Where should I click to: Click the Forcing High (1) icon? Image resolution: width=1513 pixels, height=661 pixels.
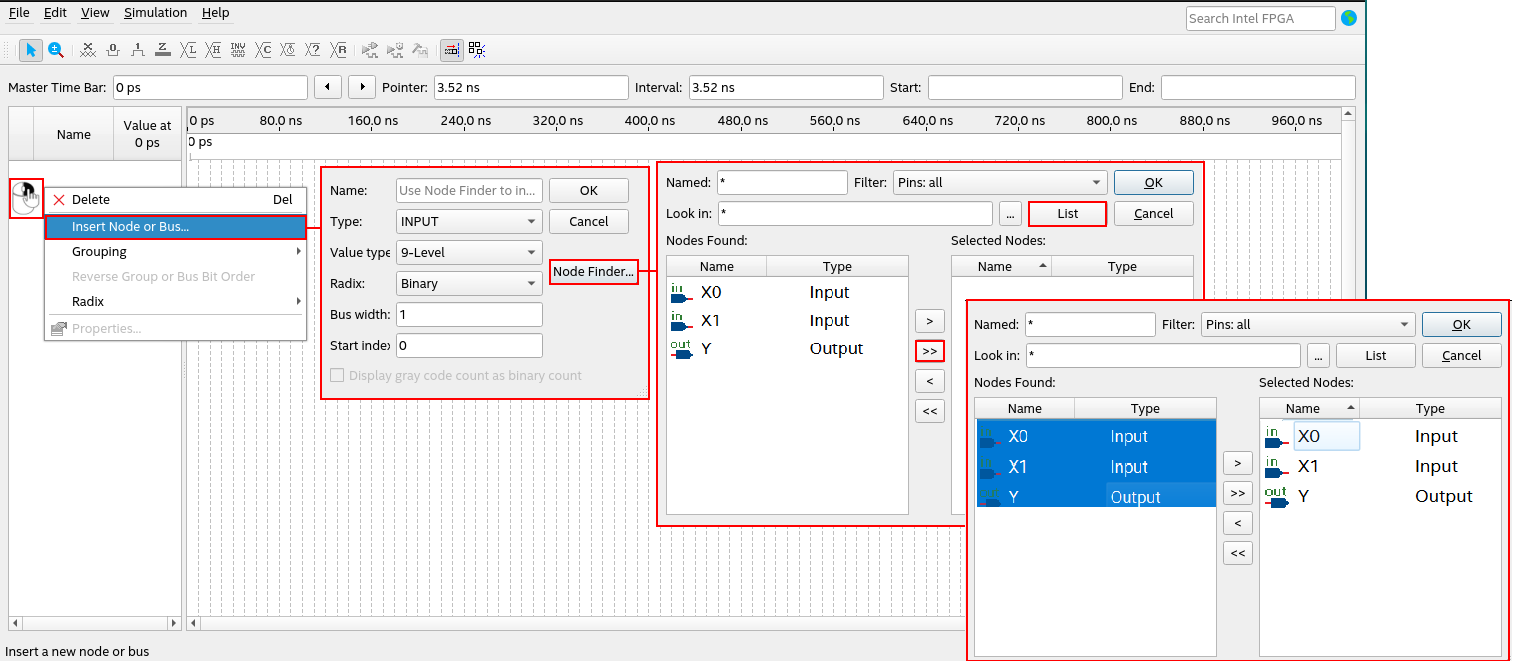(x=138, y=49)
